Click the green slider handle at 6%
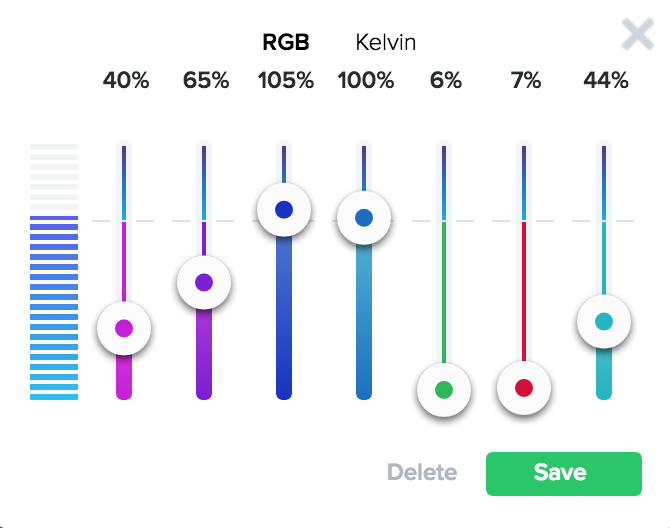Screen dimensions: 670x528 444,389
